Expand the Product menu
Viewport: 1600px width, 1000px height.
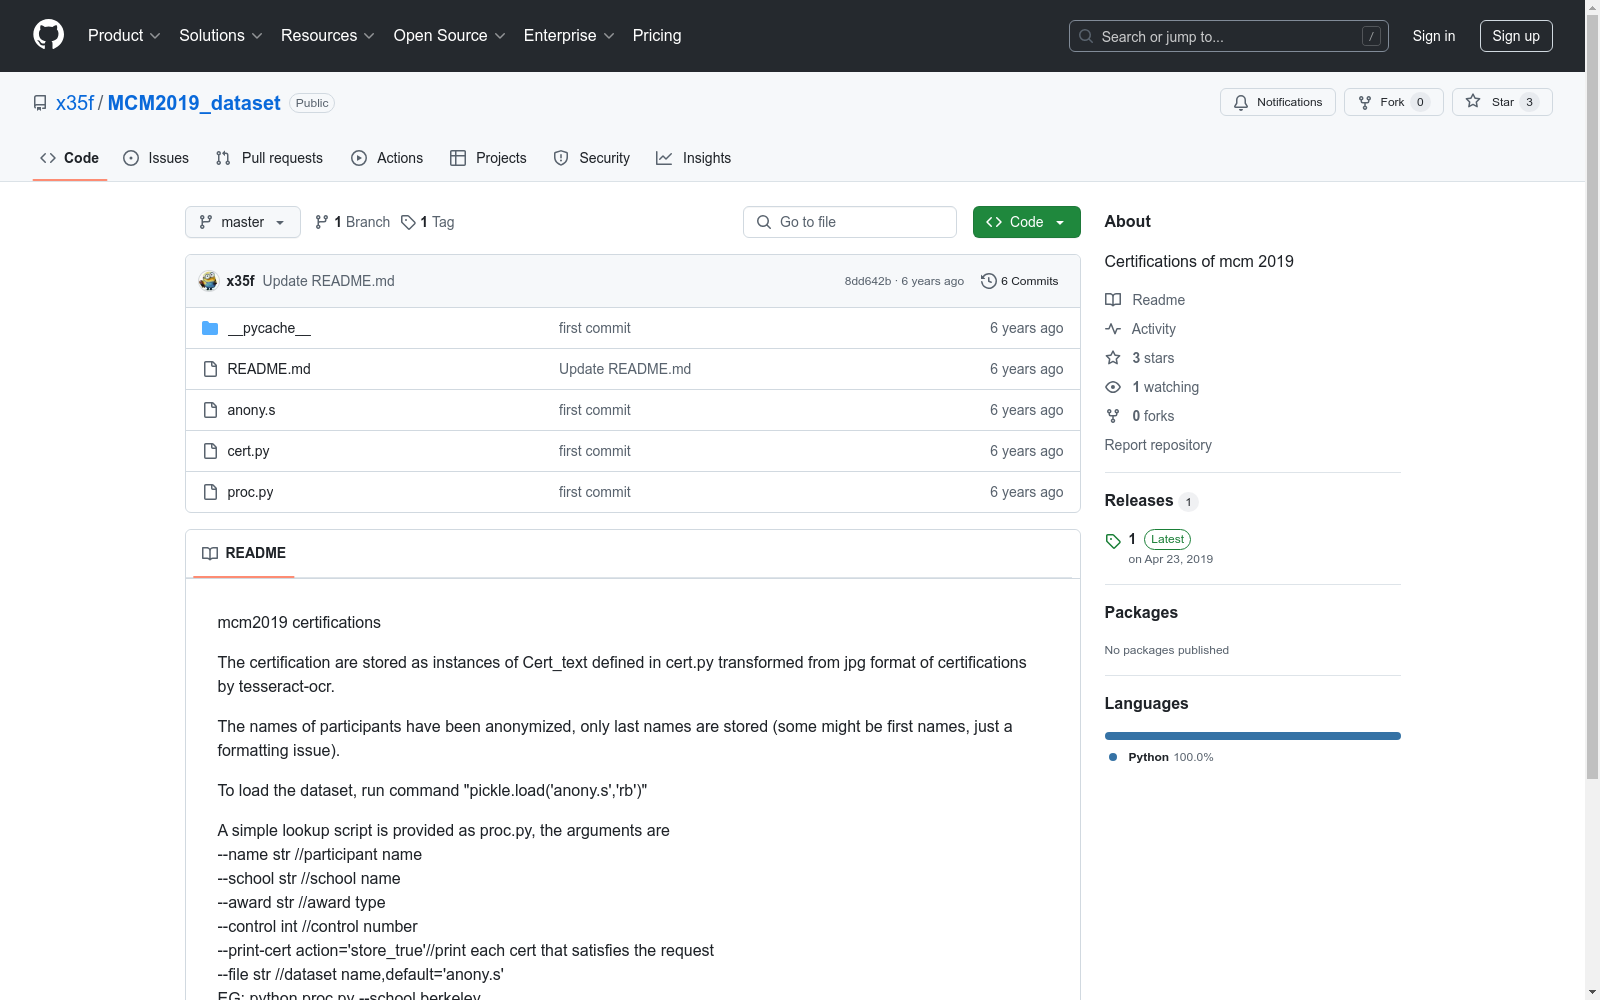(x=124, y=36)
